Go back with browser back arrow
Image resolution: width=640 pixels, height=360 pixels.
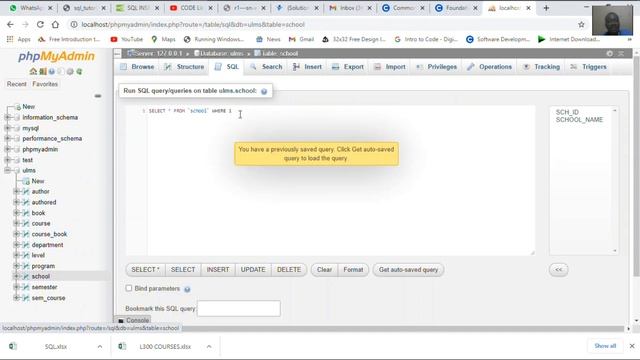coord(10,24)
